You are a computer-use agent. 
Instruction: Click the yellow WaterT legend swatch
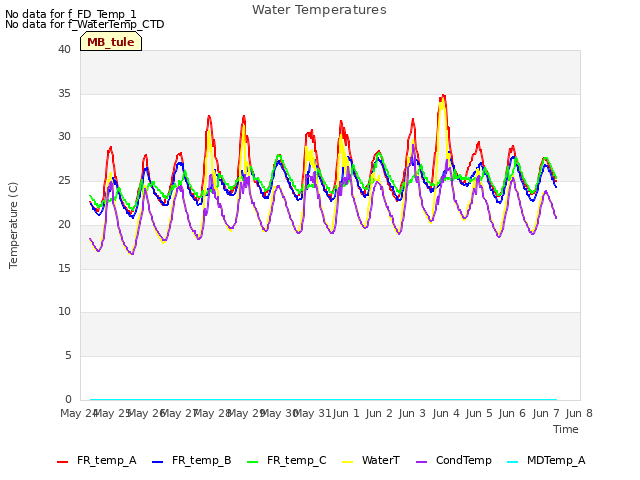pyautogui.click(x=348, y=462)
